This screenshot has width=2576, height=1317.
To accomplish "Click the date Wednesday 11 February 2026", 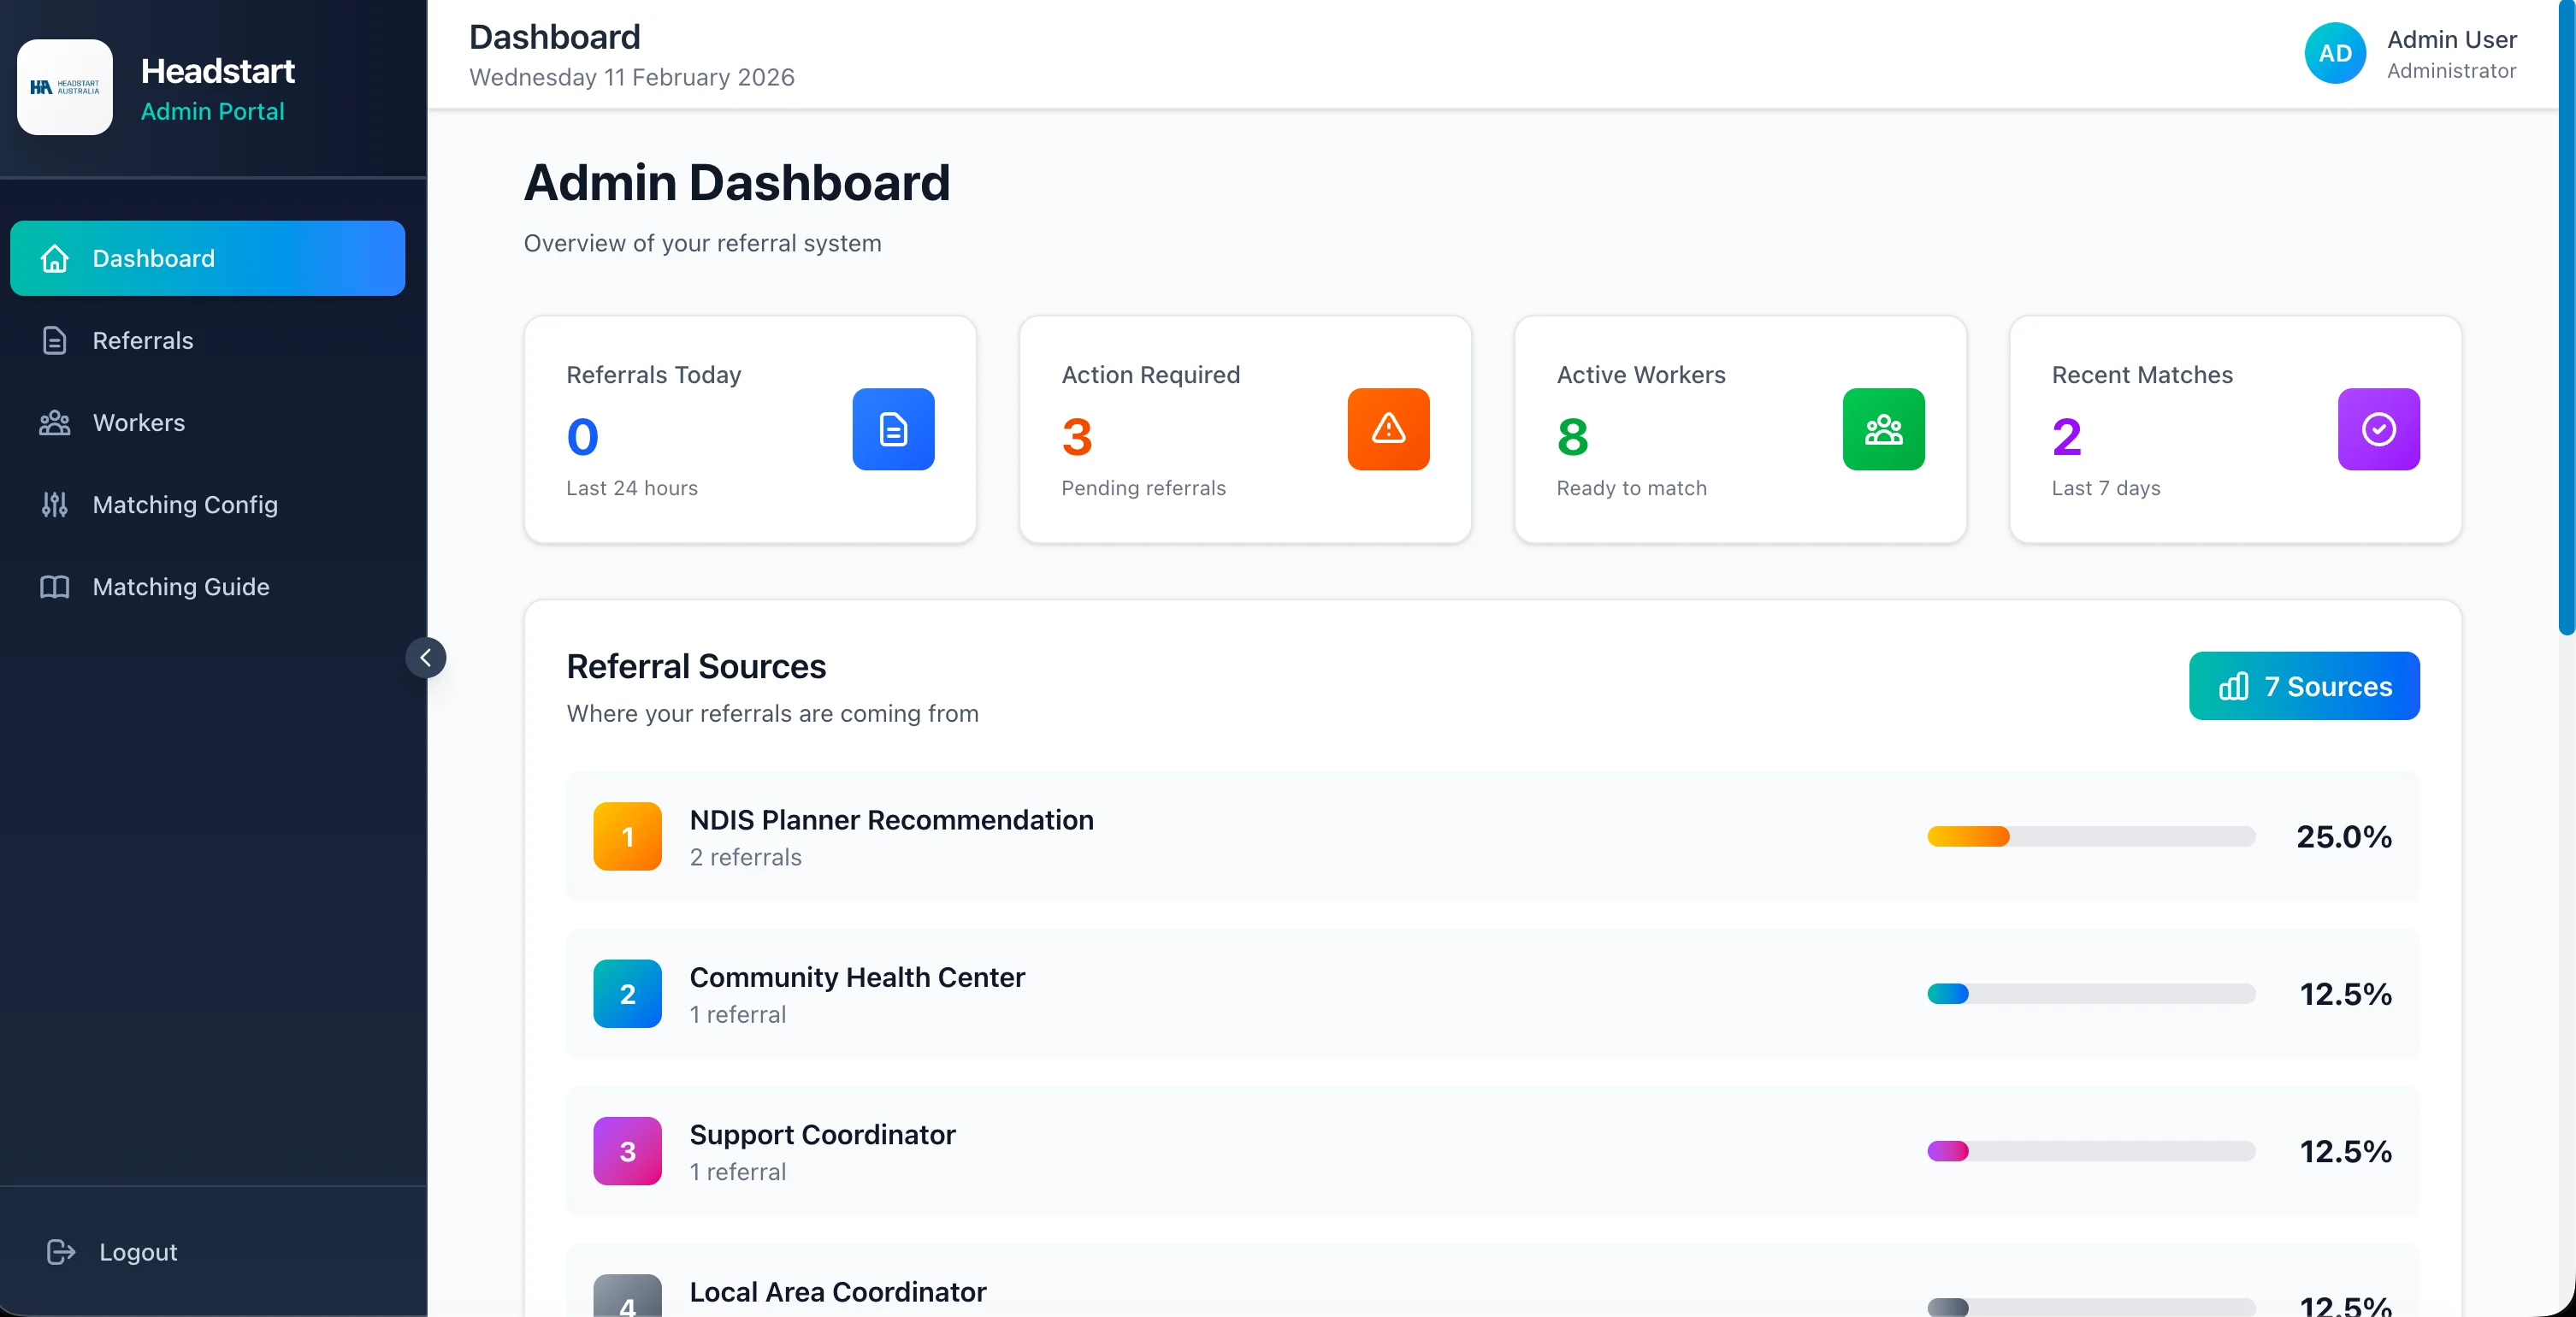I will pos(631,77).
